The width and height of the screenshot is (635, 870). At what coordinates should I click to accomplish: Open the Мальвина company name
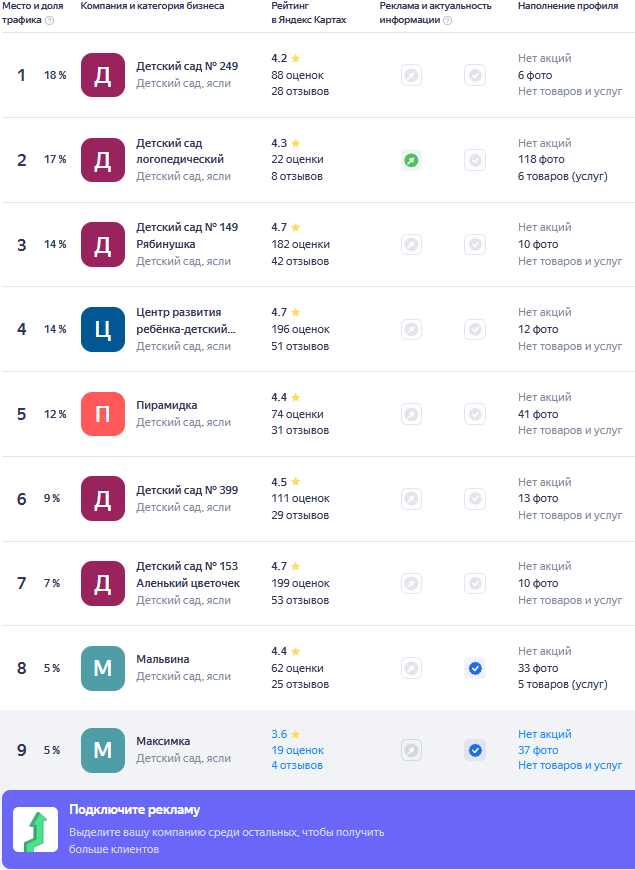pos(163,660)
